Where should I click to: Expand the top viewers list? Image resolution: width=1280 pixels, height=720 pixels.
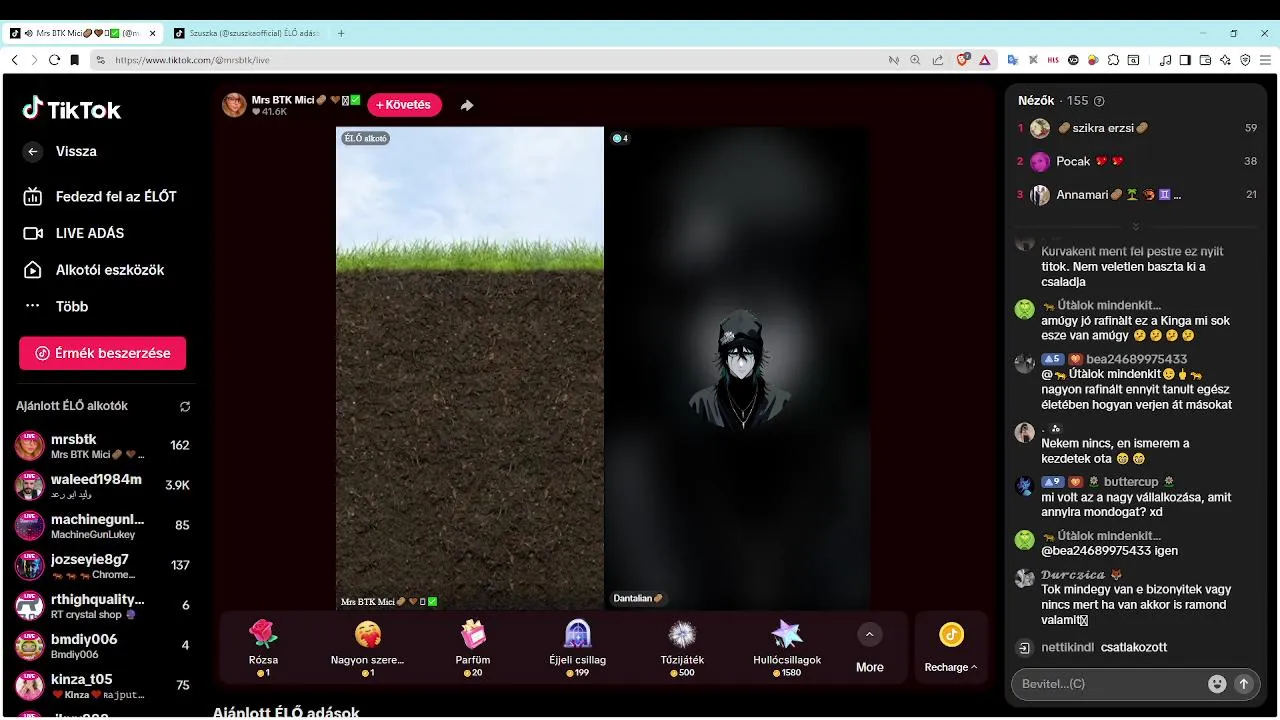[x=1135, y=227]
